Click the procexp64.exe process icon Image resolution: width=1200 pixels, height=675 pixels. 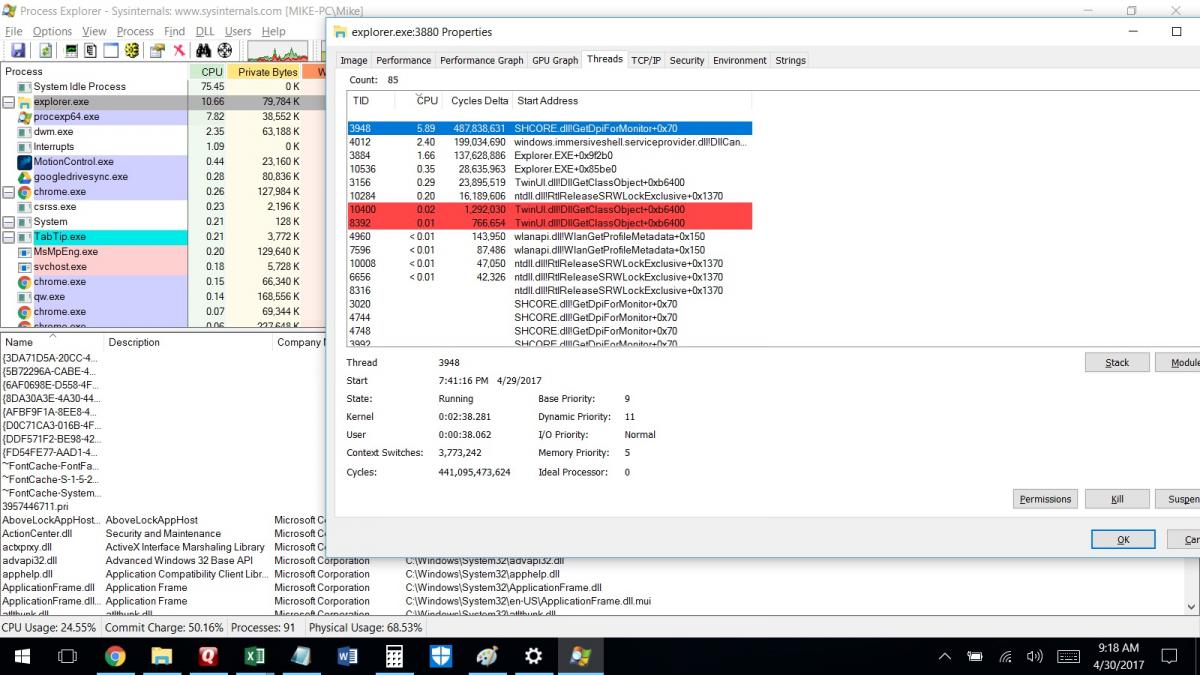pyautogui.click(x=25, y=117)
